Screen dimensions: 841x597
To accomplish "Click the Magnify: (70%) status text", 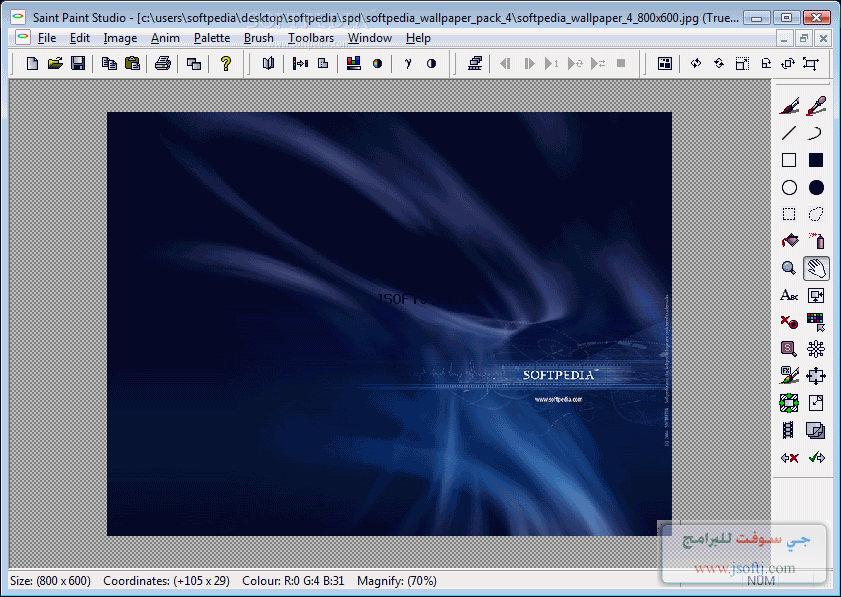I will coord(397,581).
